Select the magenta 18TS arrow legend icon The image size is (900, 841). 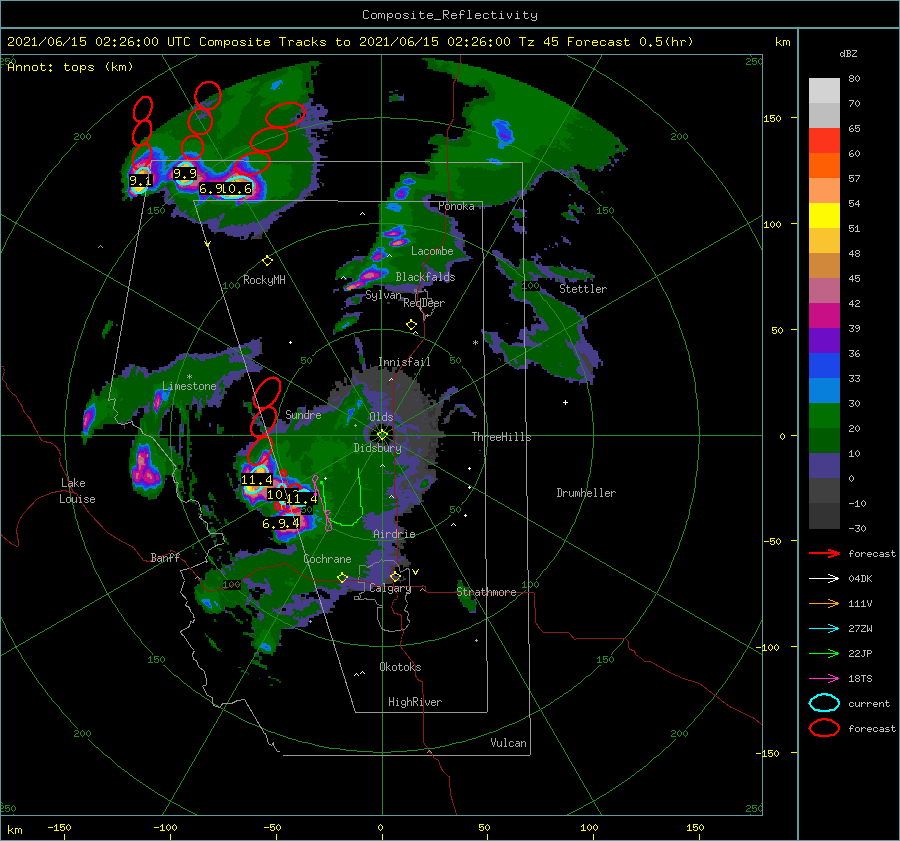[824, 678]
